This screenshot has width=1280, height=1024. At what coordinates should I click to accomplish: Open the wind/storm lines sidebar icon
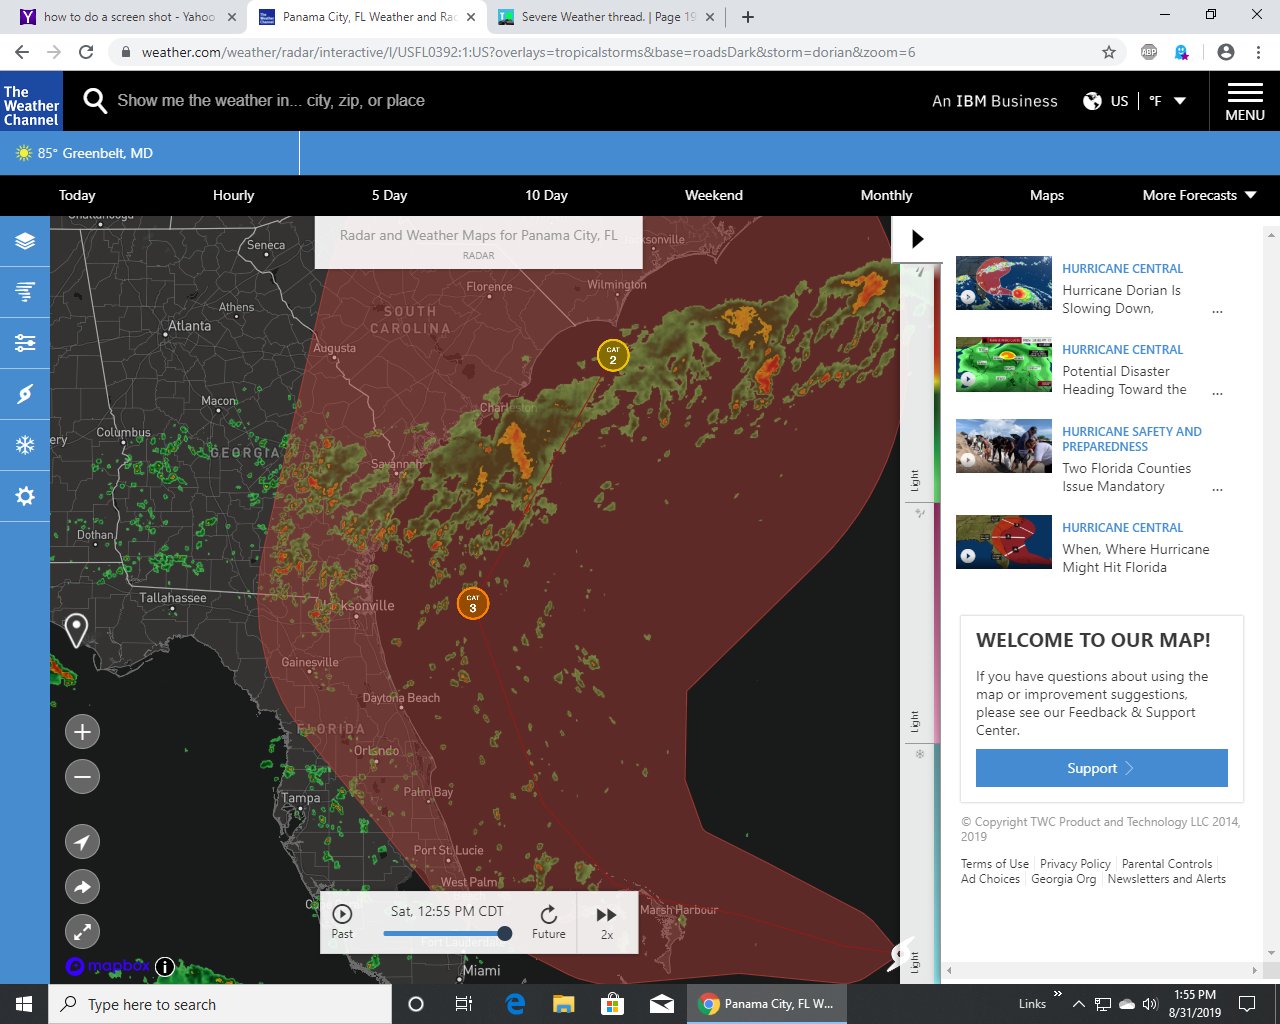(25, 292)
